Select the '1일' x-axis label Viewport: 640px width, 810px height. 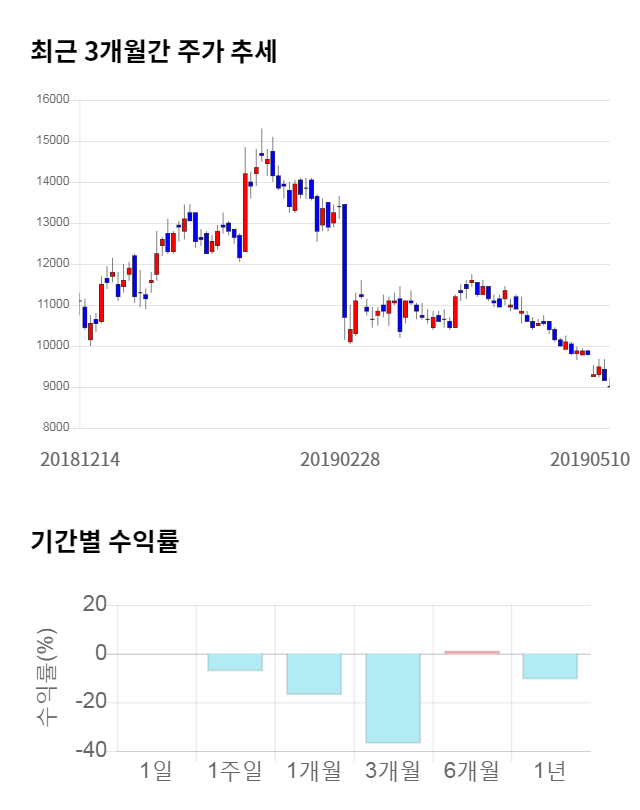coord(156,771)
